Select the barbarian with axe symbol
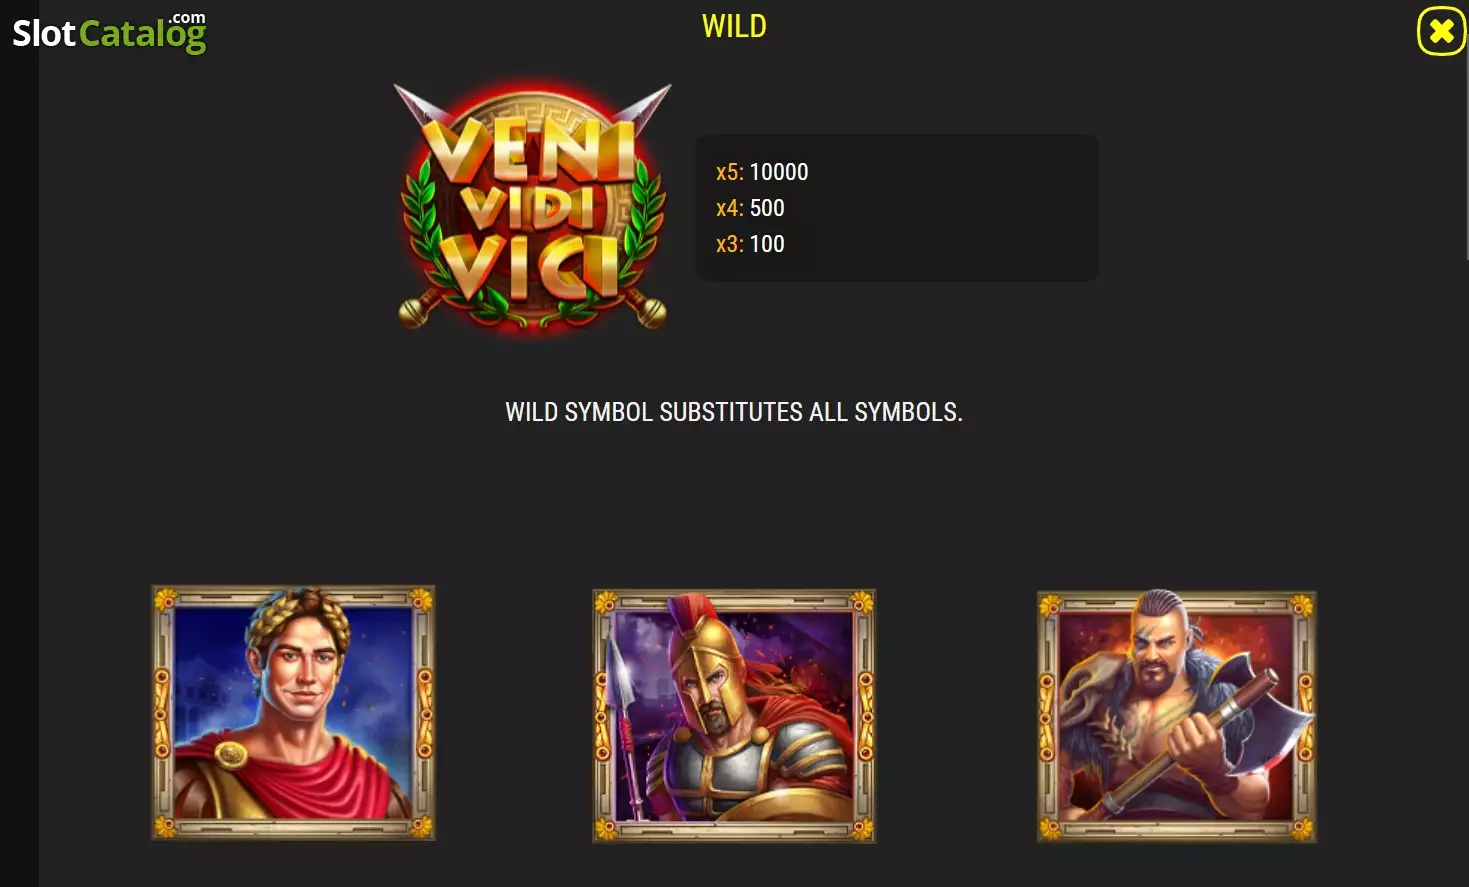The image size is (1469, 887). pyautogui.click(x=1177, y=716)
